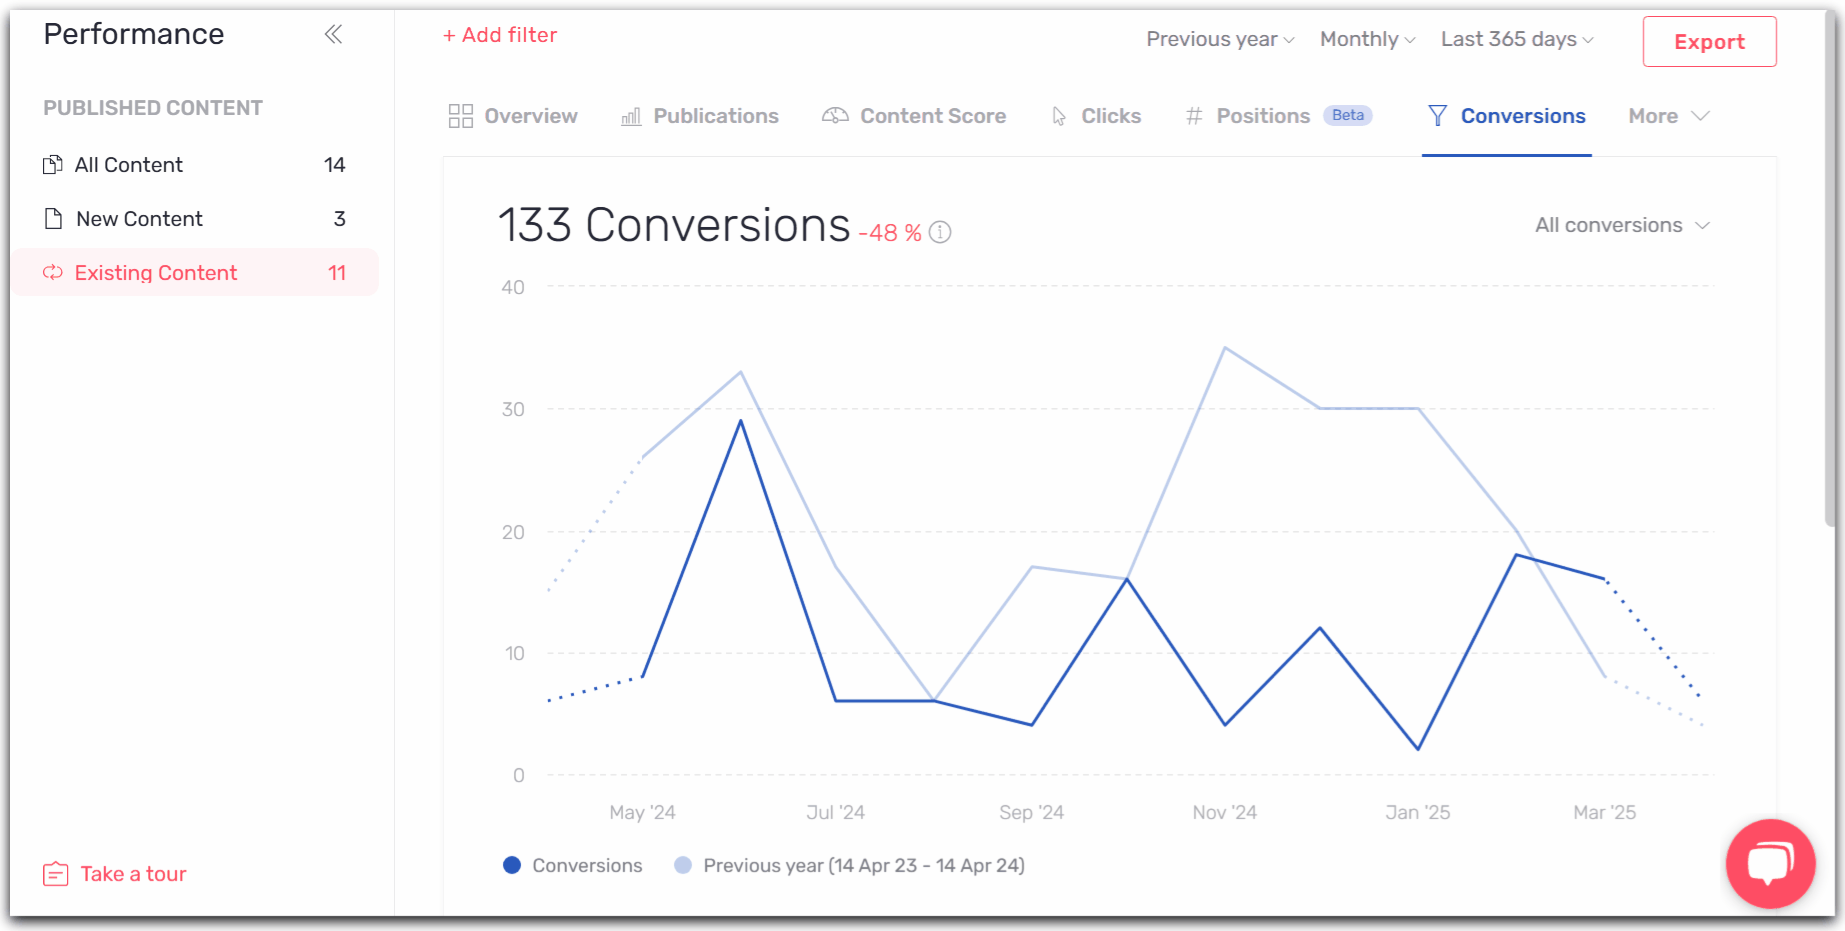Image resolution: width=1845 pixels, height=931 pixels.
Task: Click the 133 Conversions heading
Action: pos(674,225)
